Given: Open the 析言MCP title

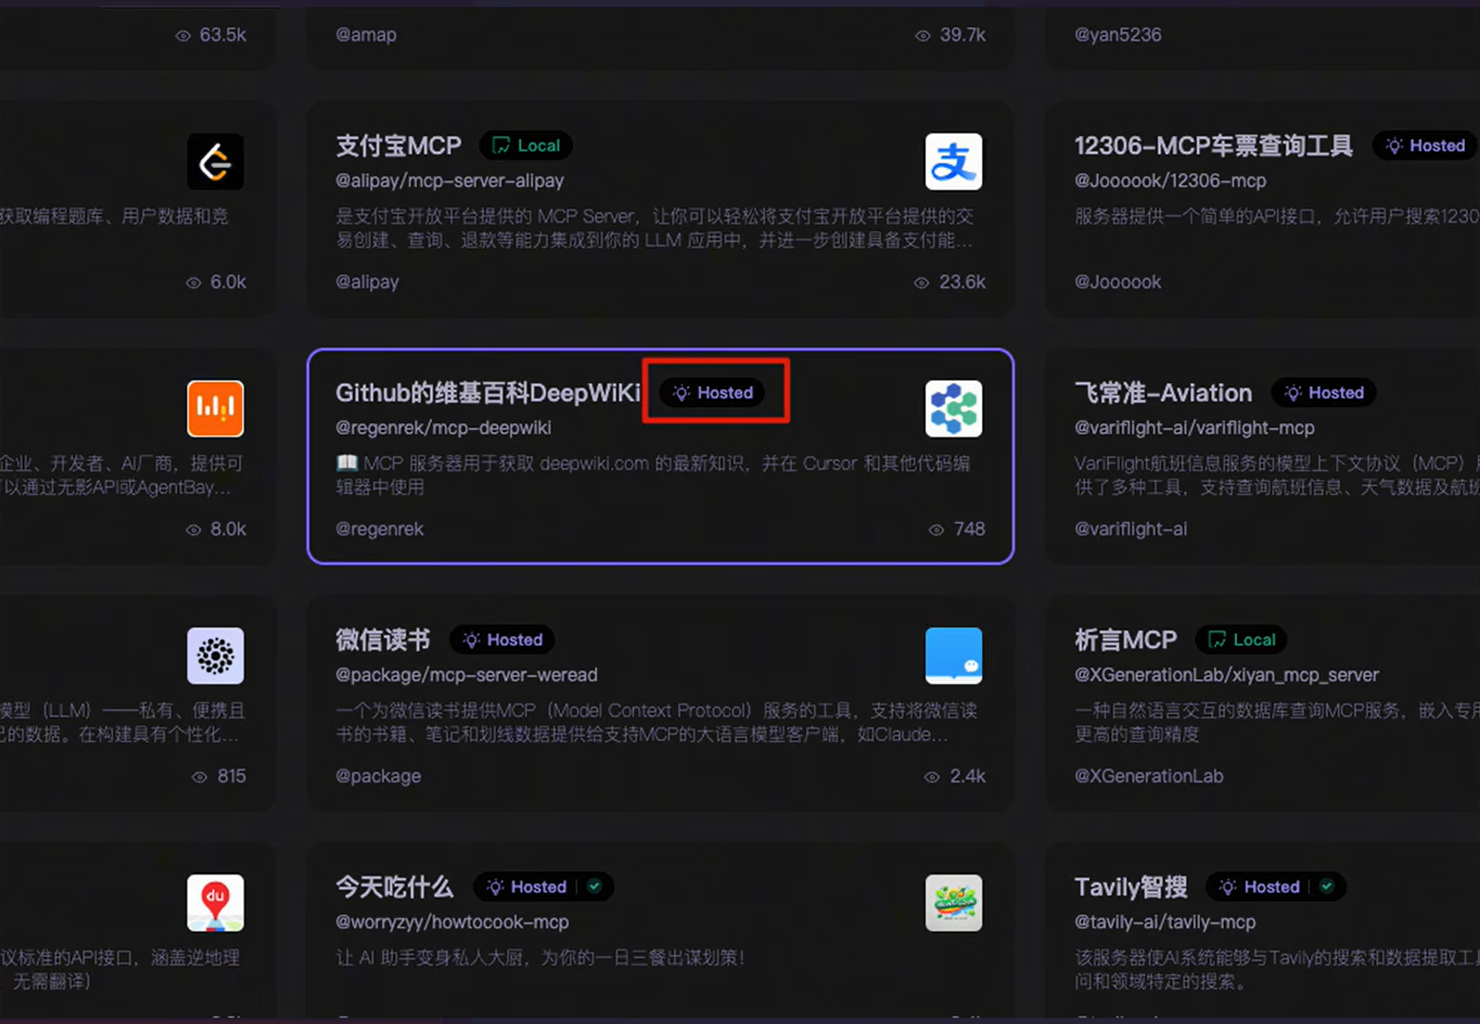Looking at the screenshot, I should [1126, 640].
